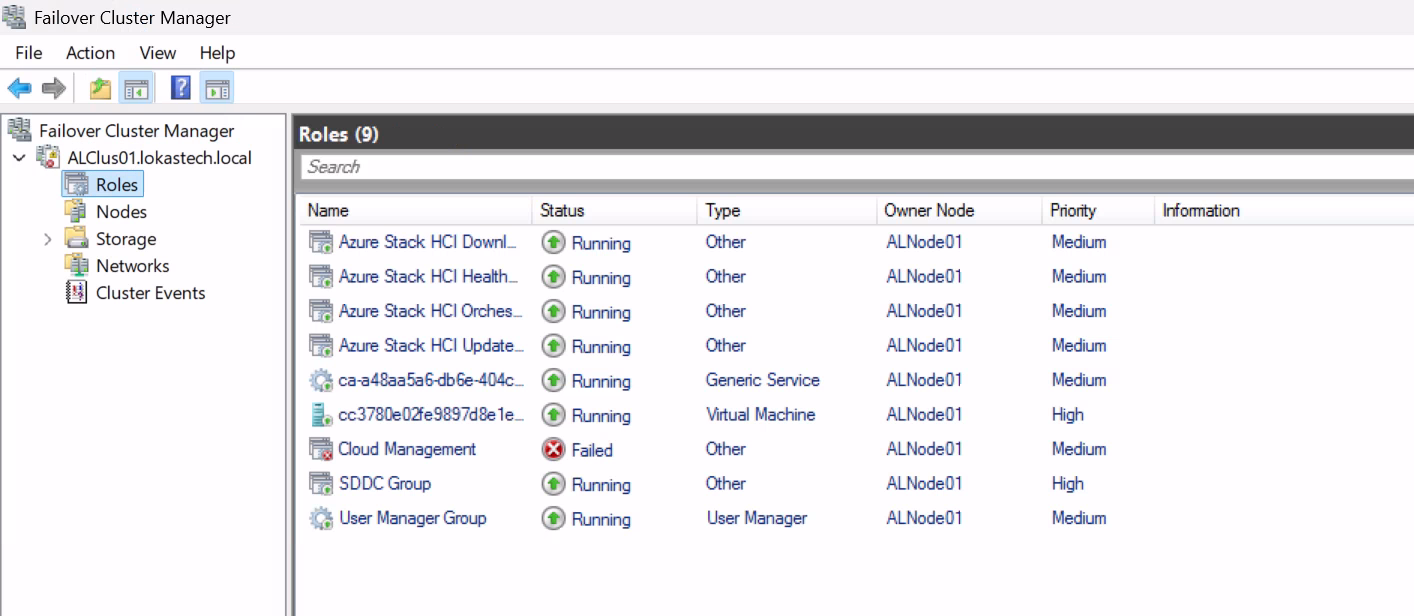1414x616 pixels.
Task: Select Cluster Events in the console tree
Action: pyautogui.click(x=150, y=293)
